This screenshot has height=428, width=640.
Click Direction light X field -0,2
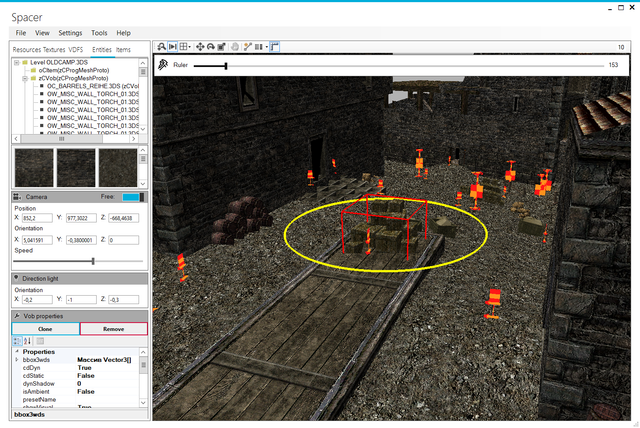click(37, 300)
